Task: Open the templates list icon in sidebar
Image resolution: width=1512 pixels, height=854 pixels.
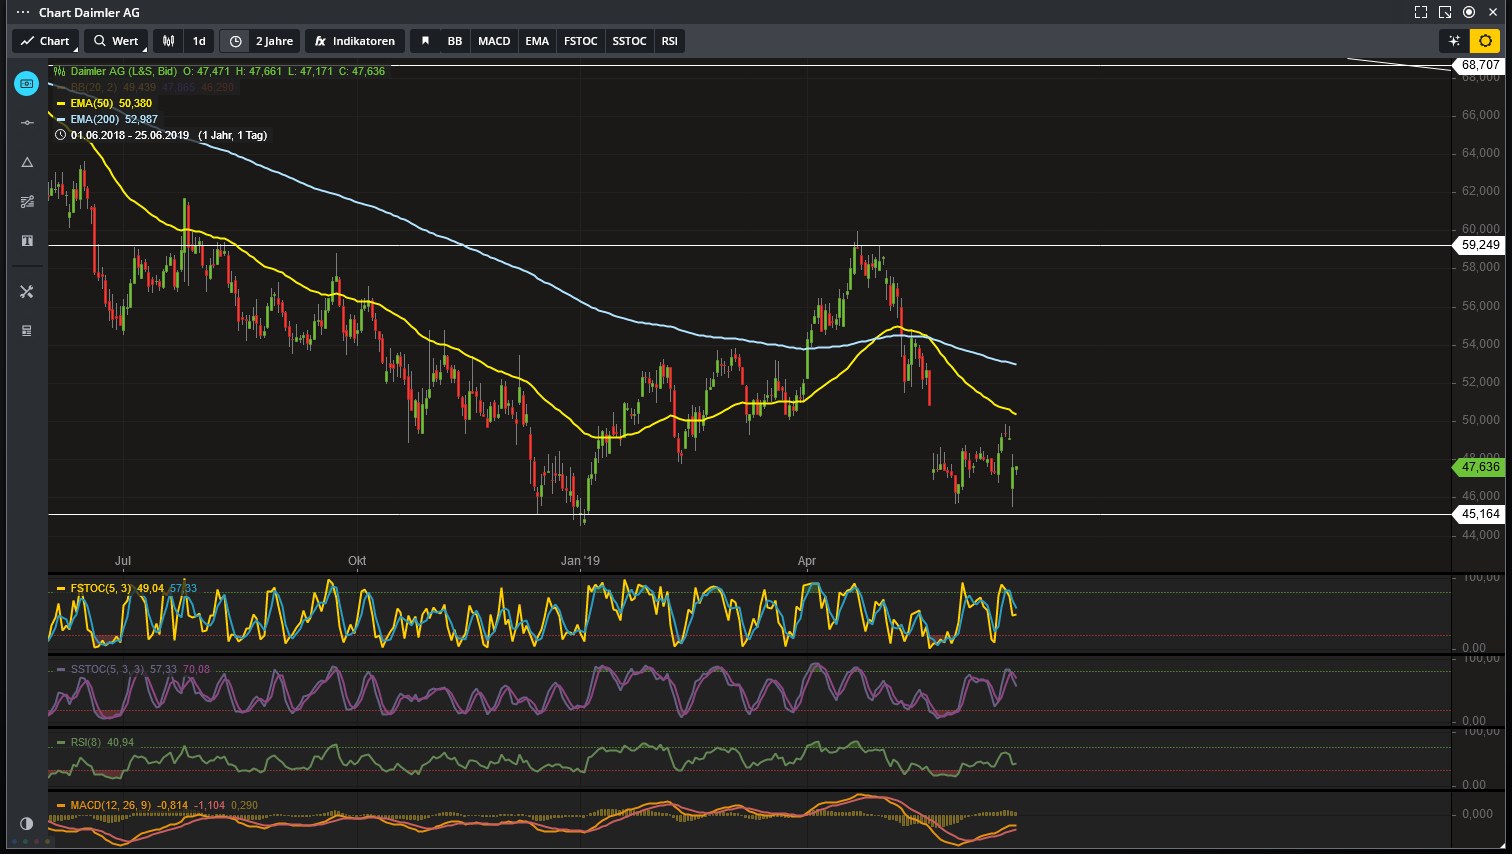Action: 27,330
